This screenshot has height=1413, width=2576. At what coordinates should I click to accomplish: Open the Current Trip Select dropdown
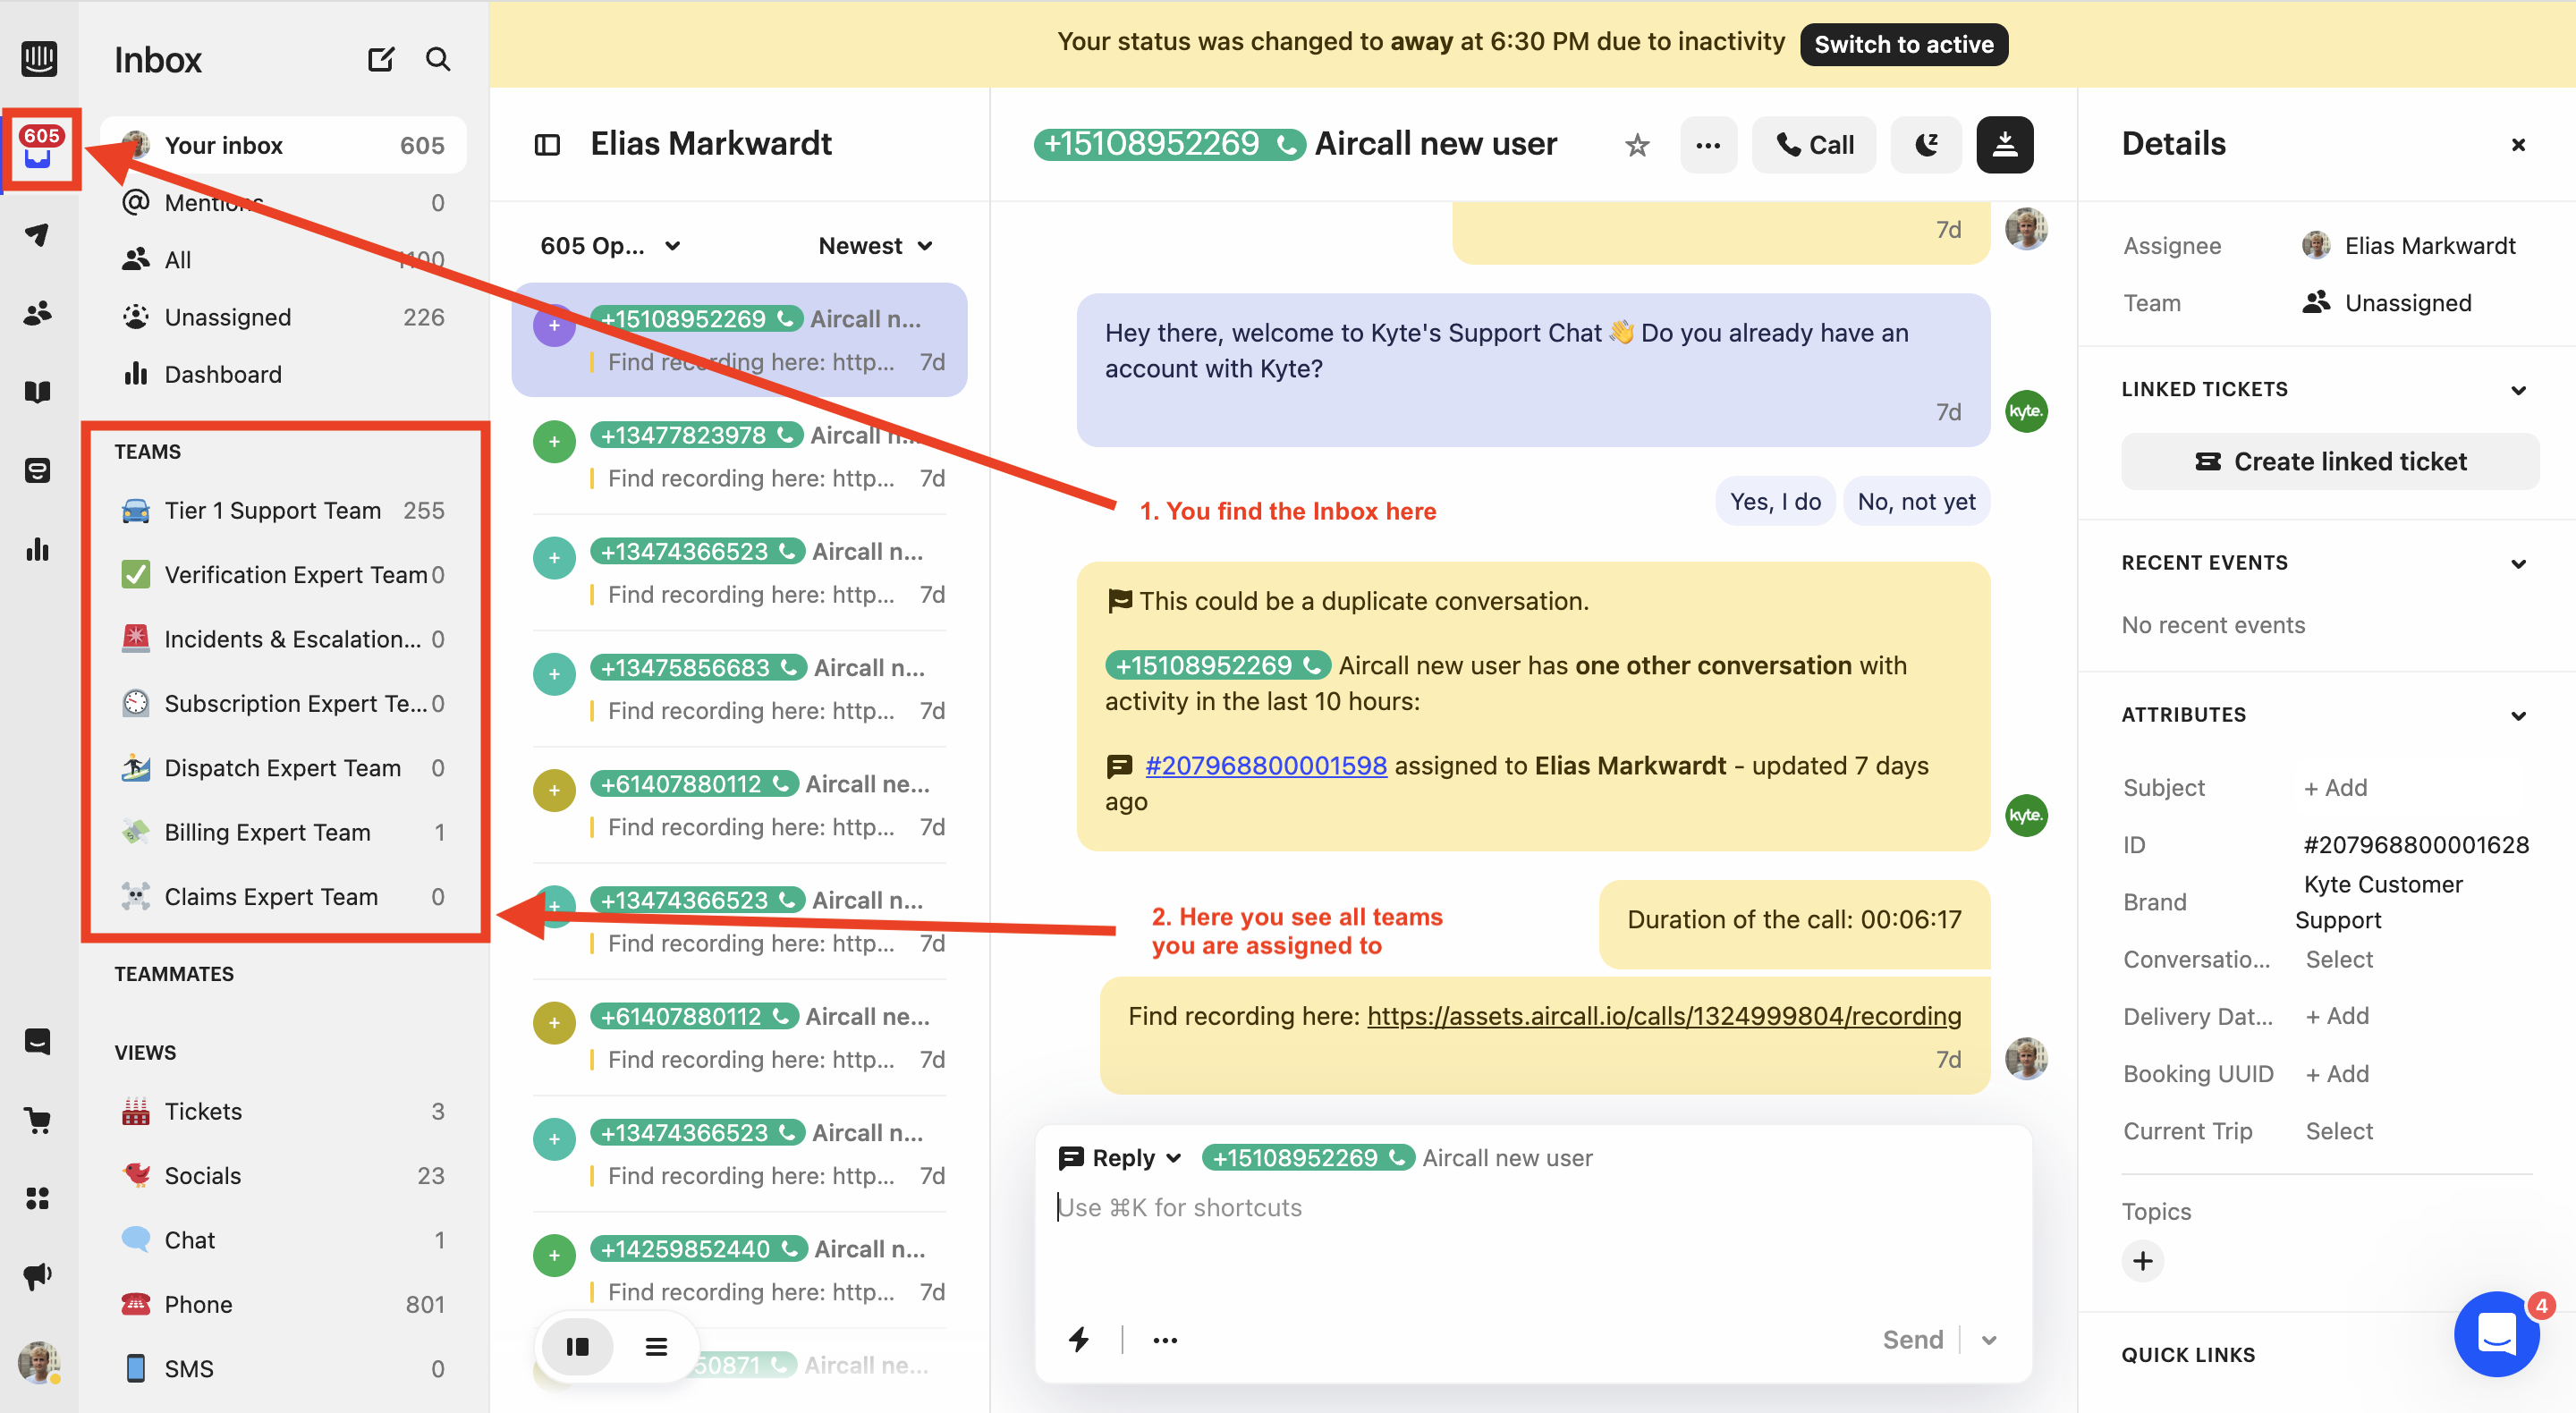(2338, 1131)
